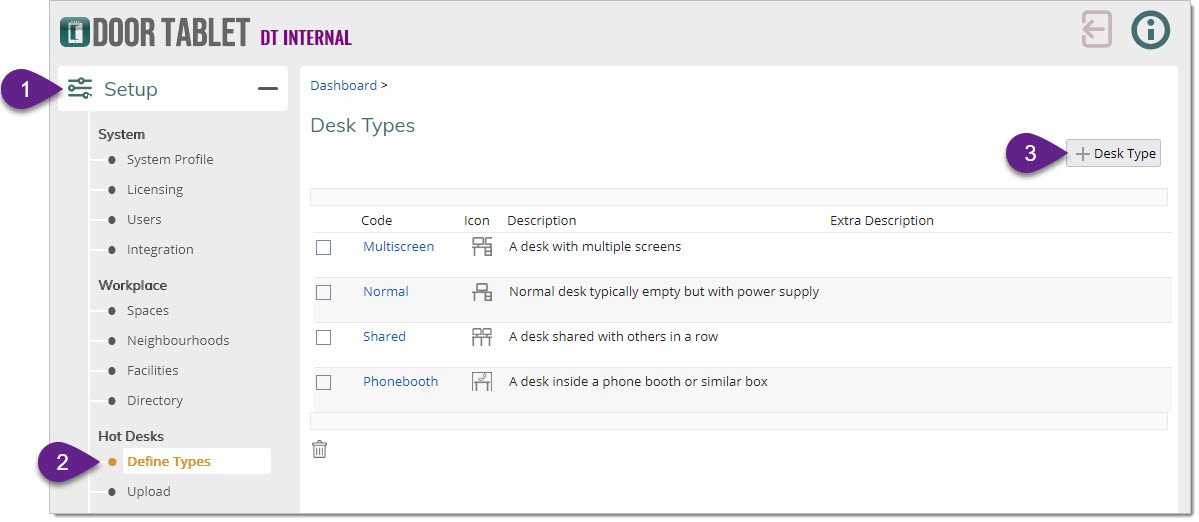Go to Neighbourhoods menu item
Viewport: 1199px width, 522px height.
[177, 341]
